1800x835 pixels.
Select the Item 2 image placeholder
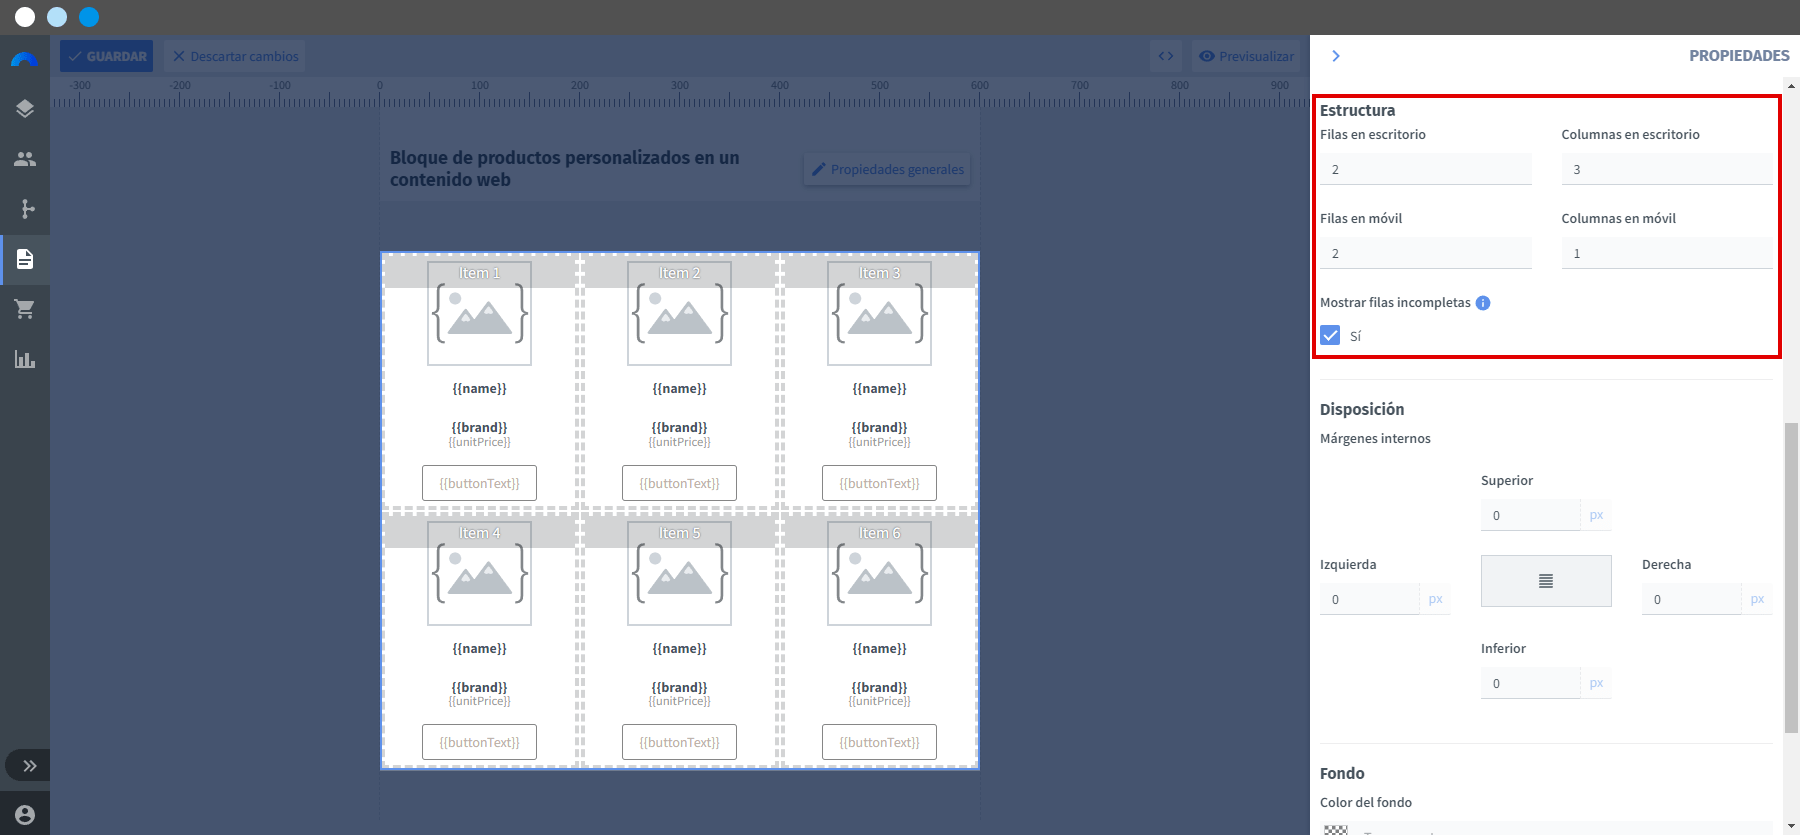[x=679, y=314]
